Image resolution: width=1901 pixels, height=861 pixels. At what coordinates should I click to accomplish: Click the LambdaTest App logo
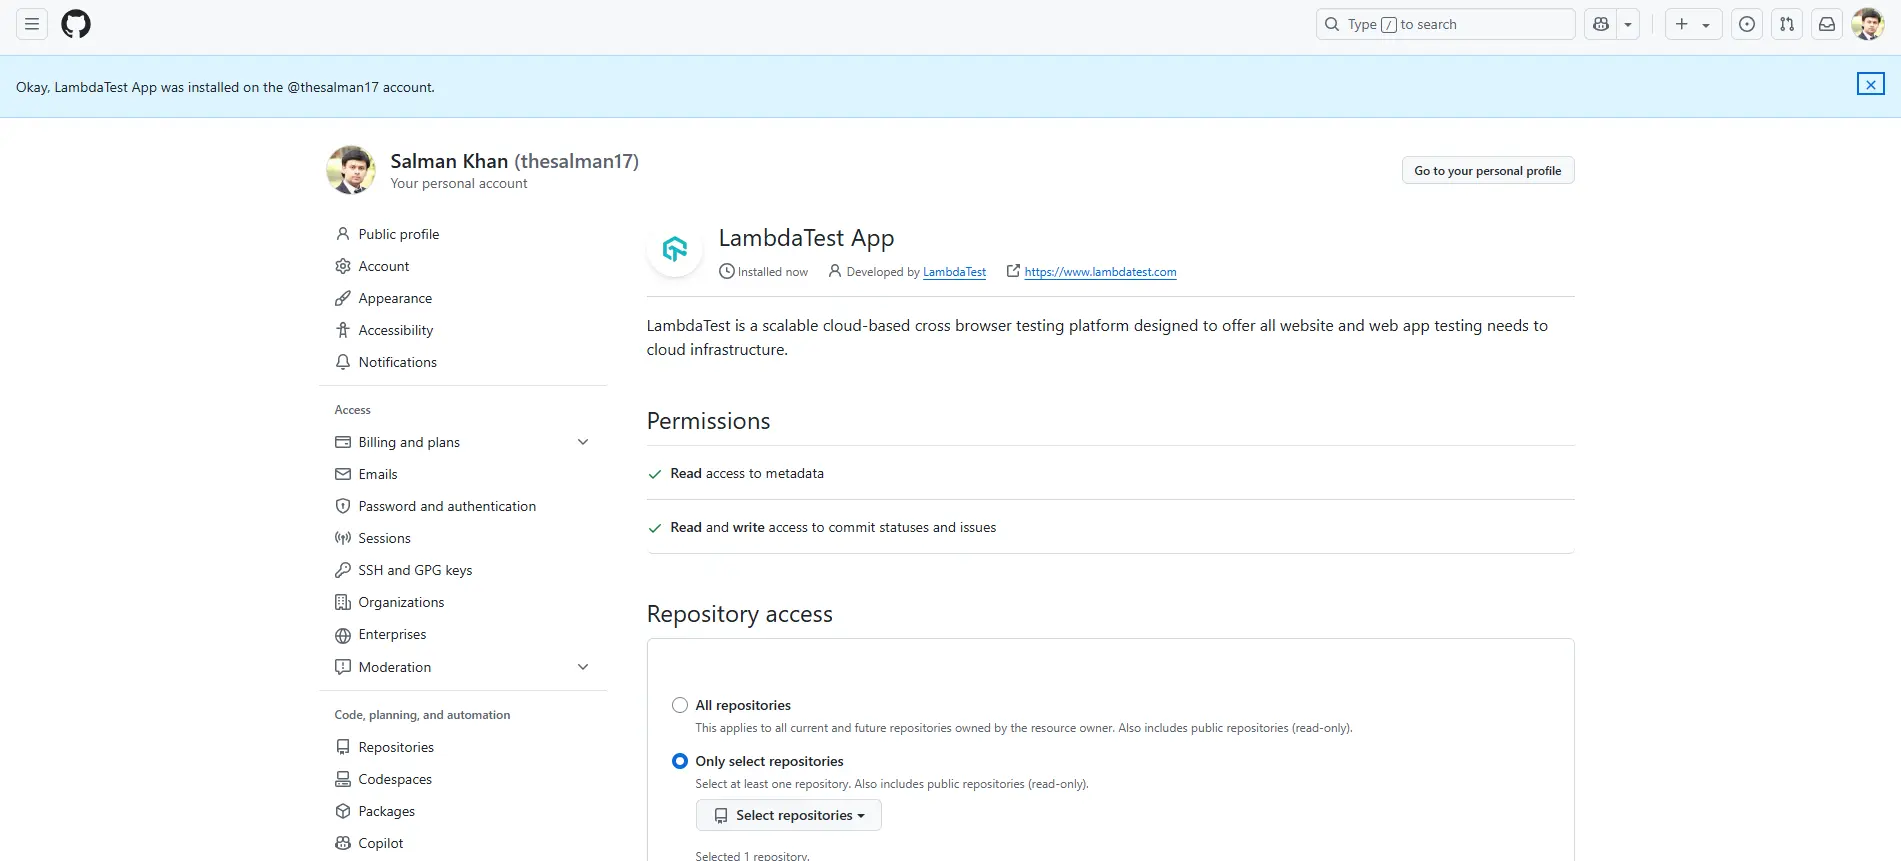coord(675,249)
